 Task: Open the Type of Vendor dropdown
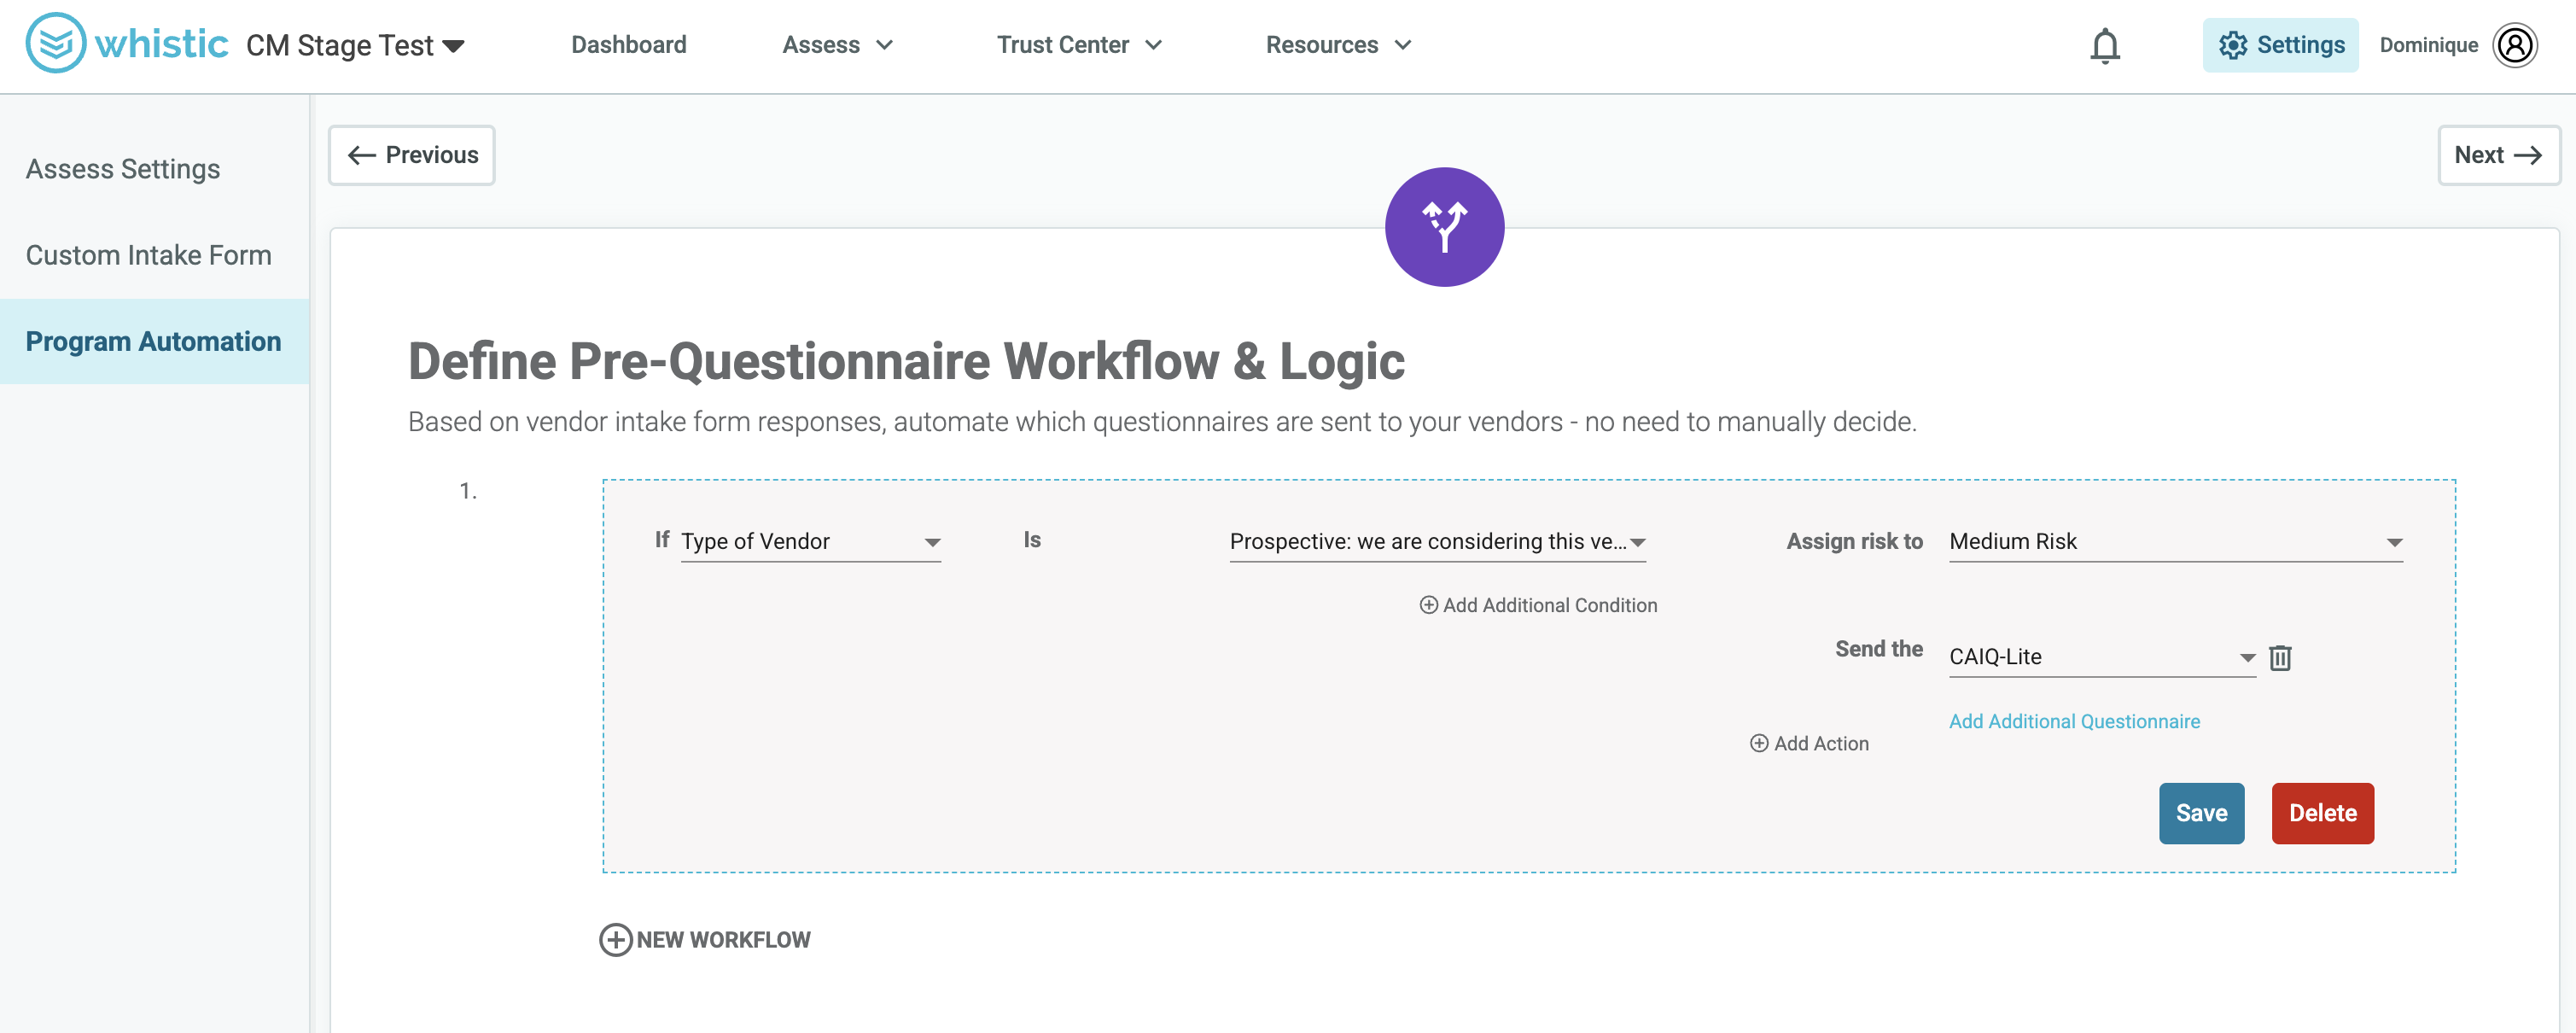811,541
